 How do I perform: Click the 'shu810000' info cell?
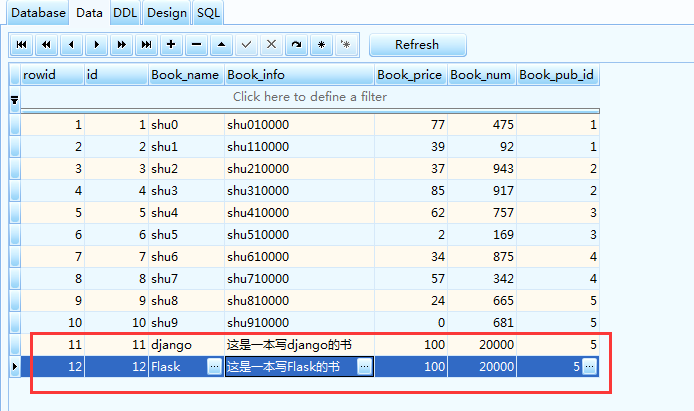[x=300, y=301]
